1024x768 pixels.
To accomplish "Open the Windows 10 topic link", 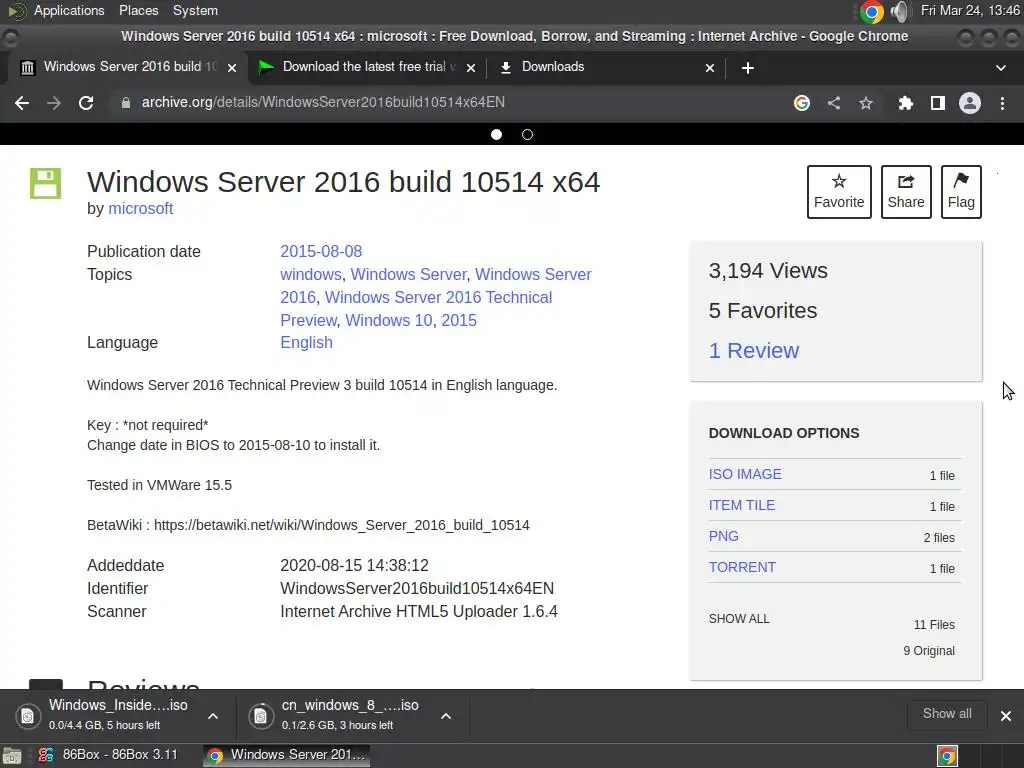I will (x=389, y=320).
